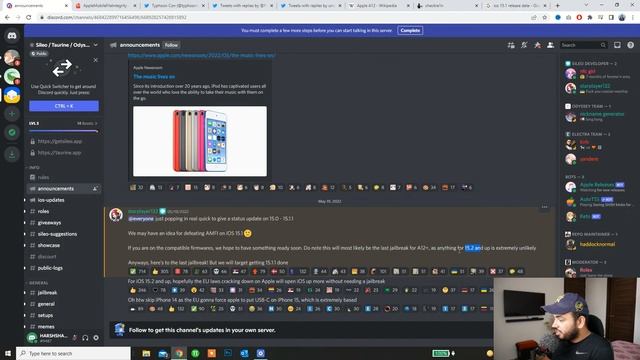640x360 pixels.
Task: Toggle the skull reaction with 46
Action: point(220,271)
